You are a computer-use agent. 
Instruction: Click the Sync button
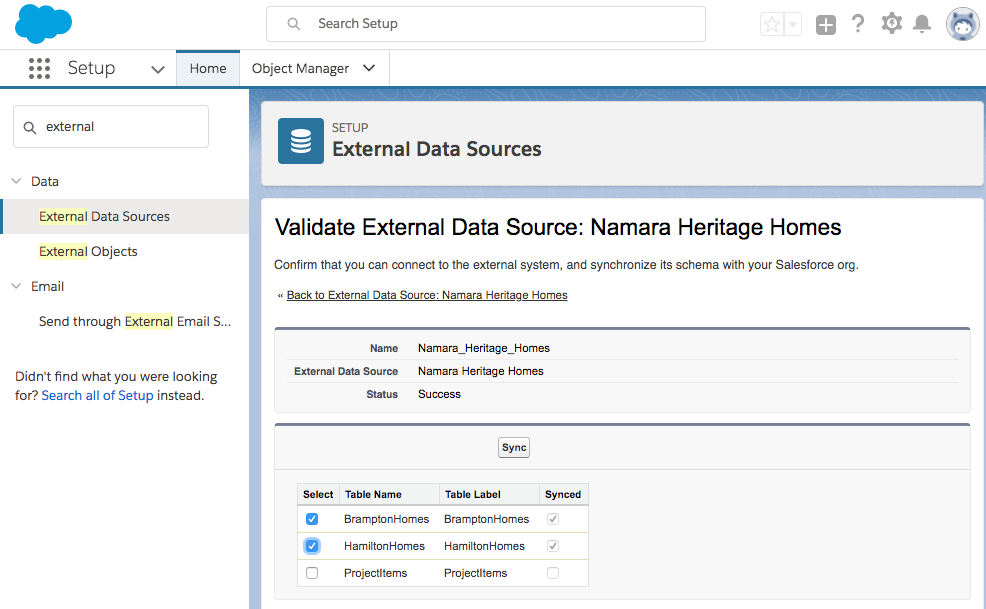tap(513, 447)
